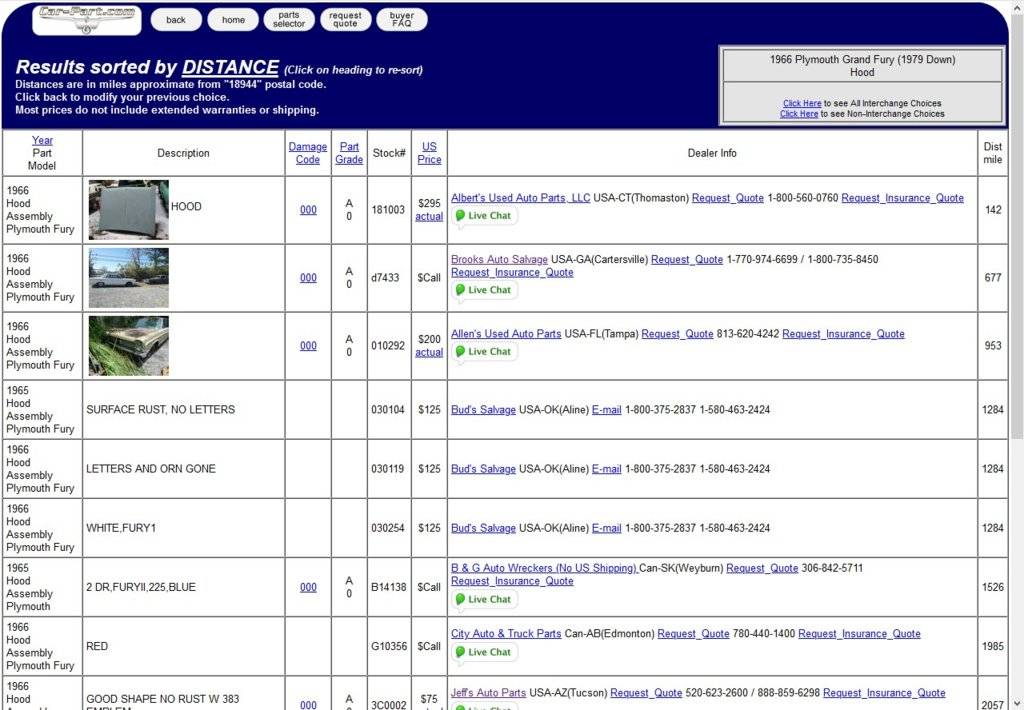Open the green hood photo thumbnail
Screen dimensions: 1024x710
128,210
